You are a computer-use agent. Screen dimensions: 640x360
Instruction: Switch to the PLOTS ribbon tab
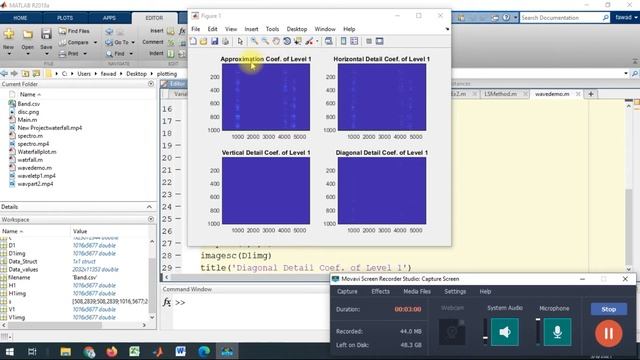point(65,18)
